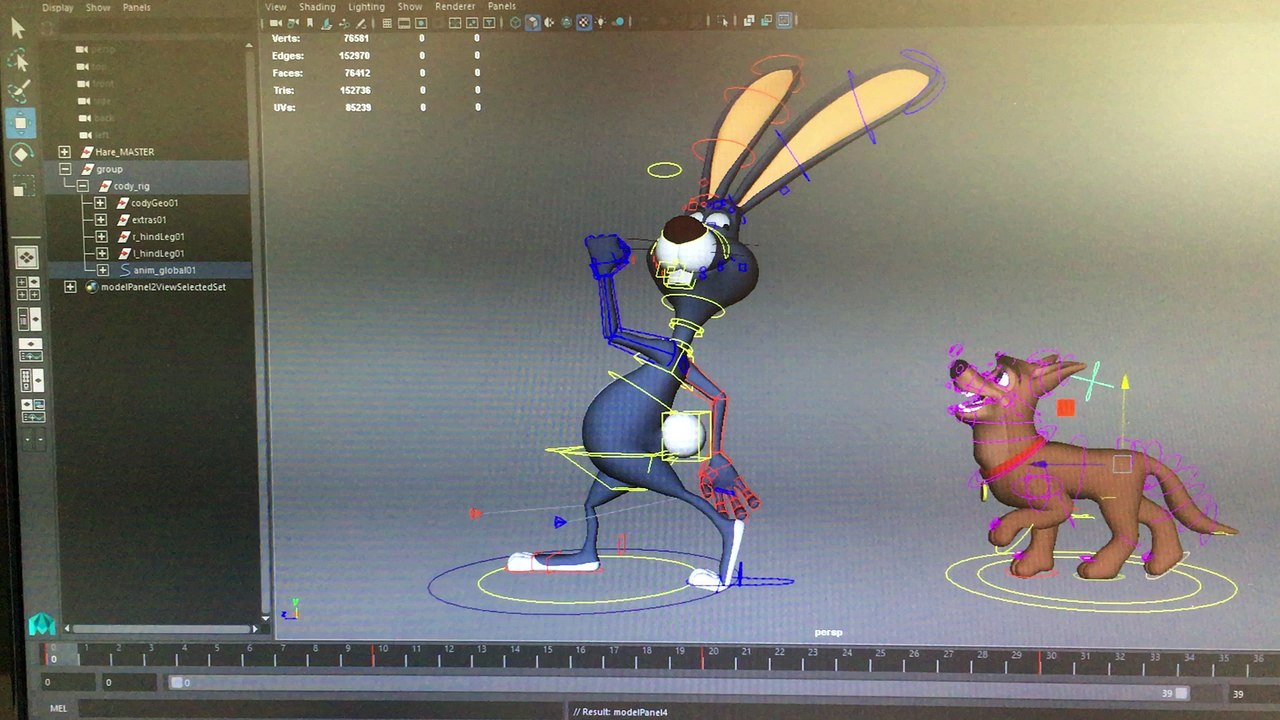Toggle use all lights bulb icon

pyautogui.click(x=603, y=22)
